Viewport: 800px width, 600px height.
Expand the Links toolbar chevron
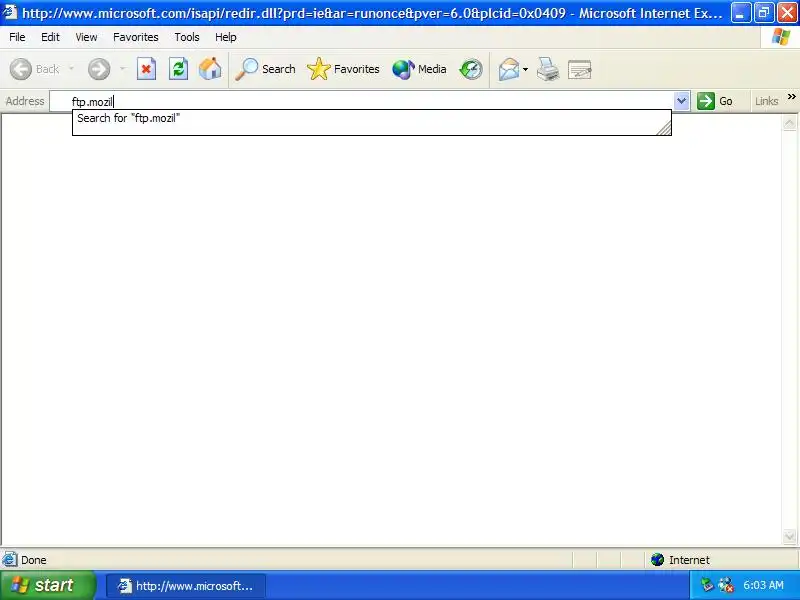tap(791, 96)
